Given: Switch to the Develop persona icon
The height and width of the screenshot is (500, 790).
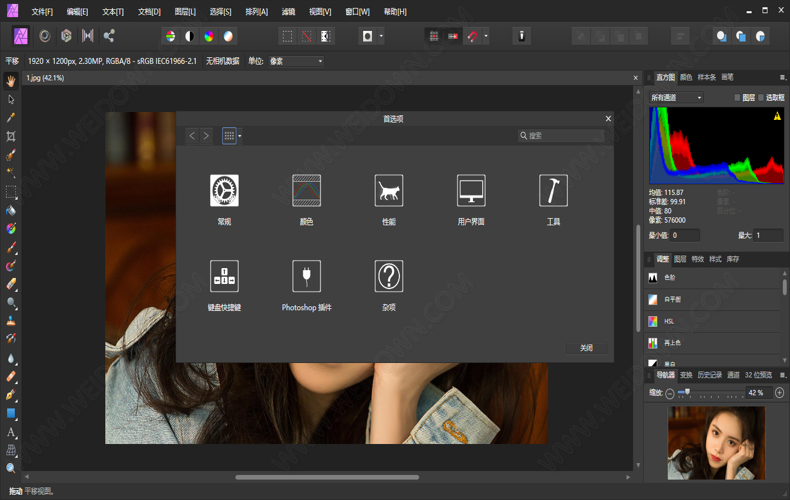Looking at the screenshot, I should pos(66,36).
